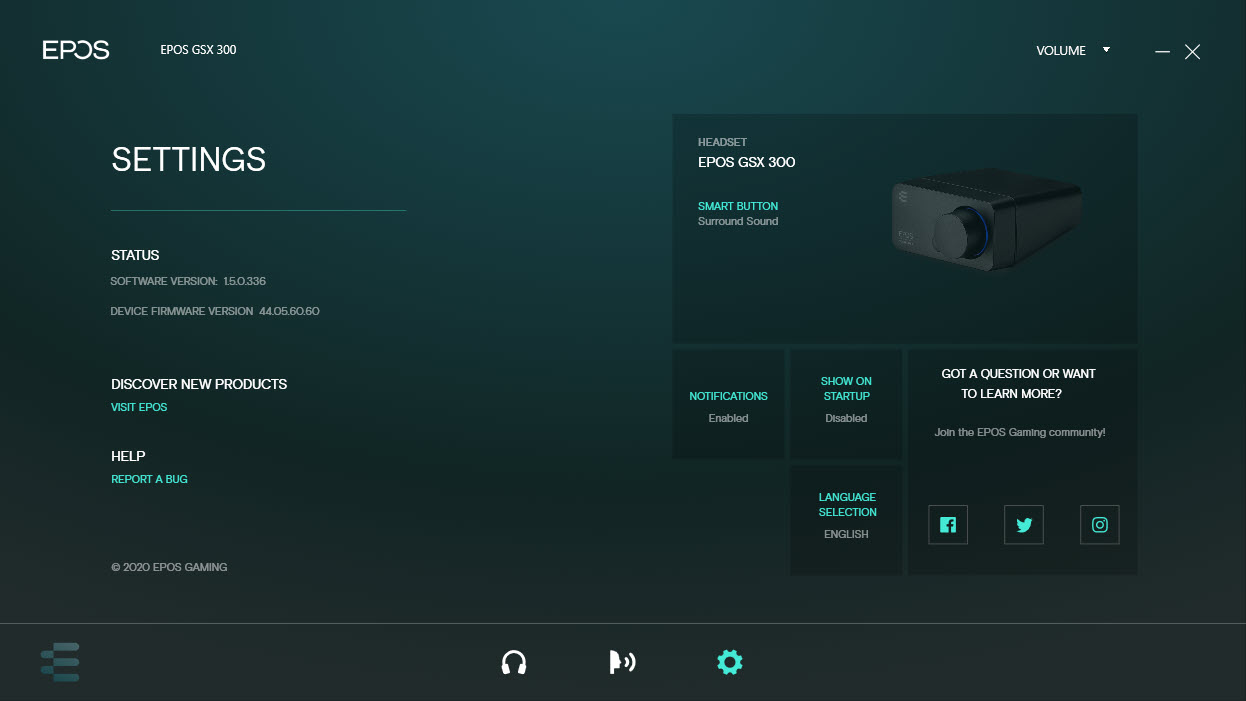Click the EPOS logo
1246x701 pixels.
coord(76,50)
